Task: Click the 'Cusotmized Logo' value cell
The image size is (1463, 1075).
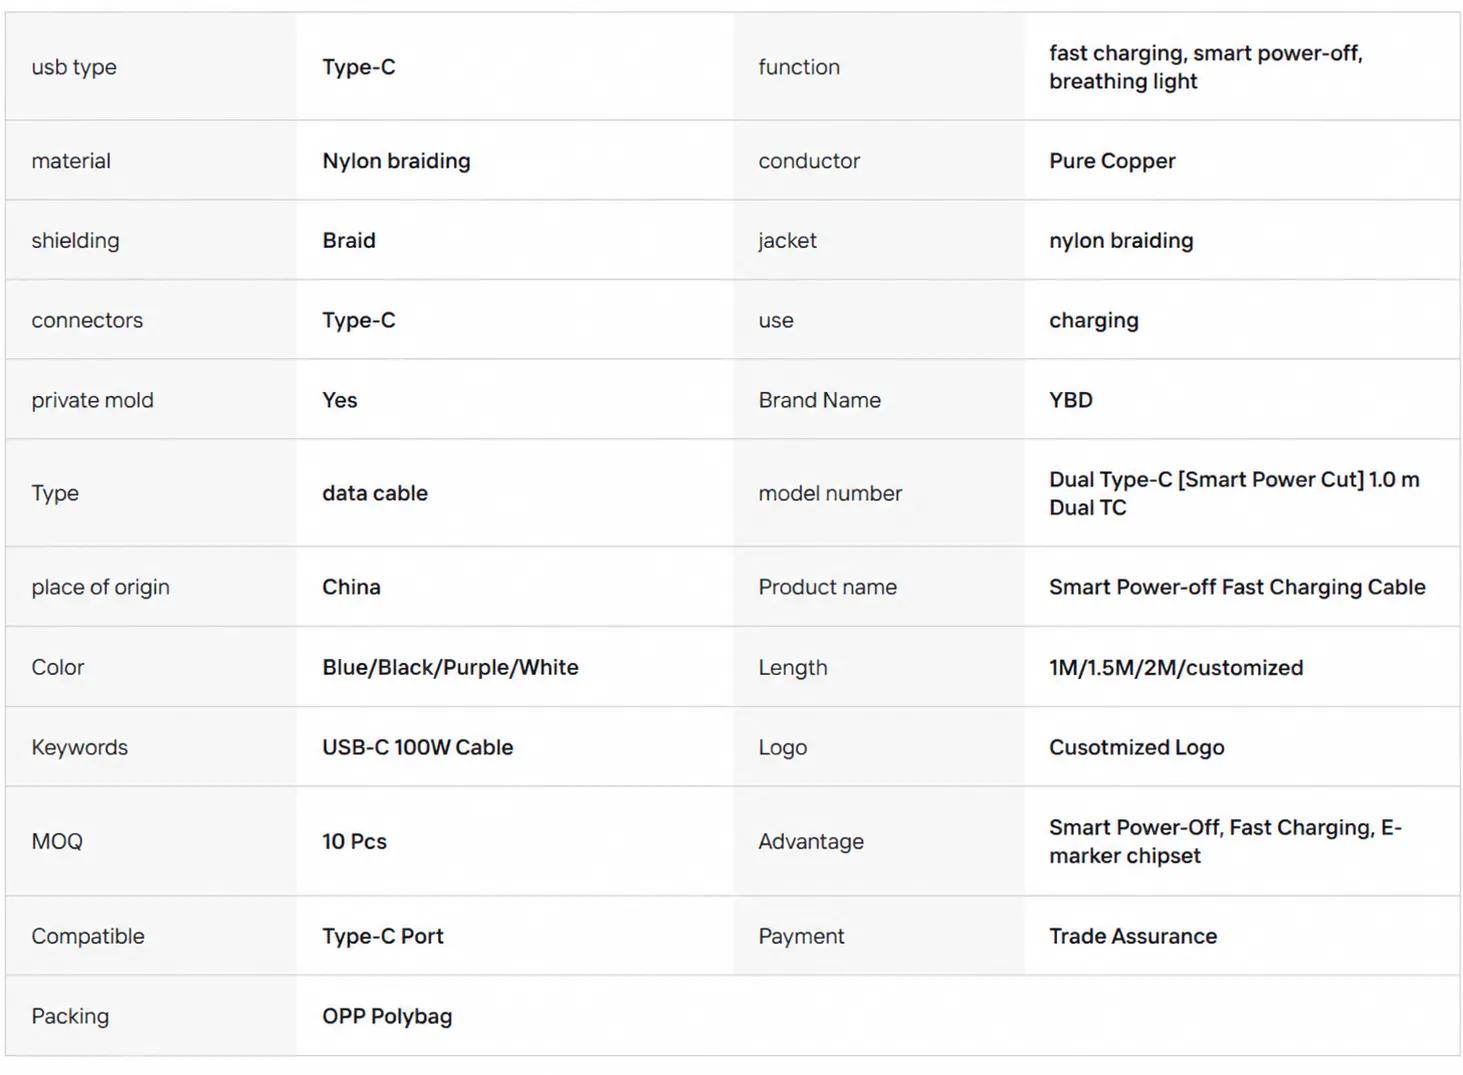Action: 1242,747
